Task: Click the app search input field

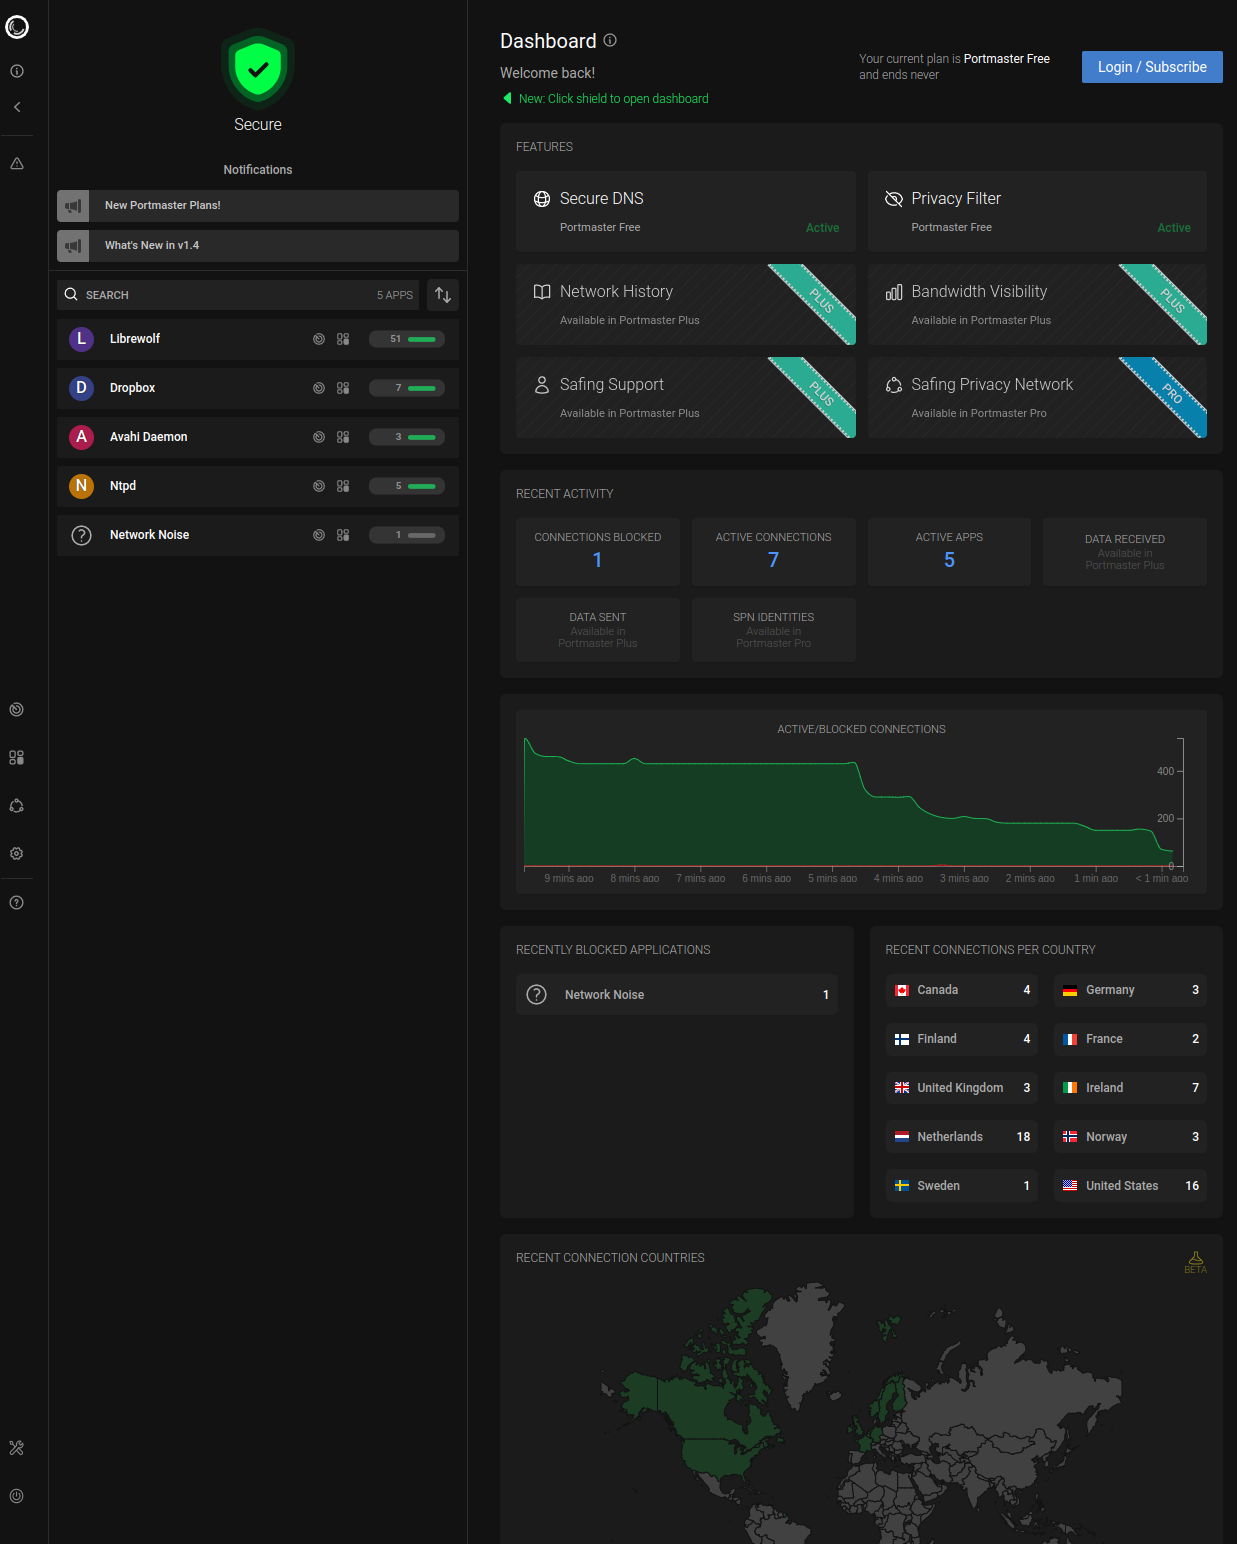Action: point(238,295)
